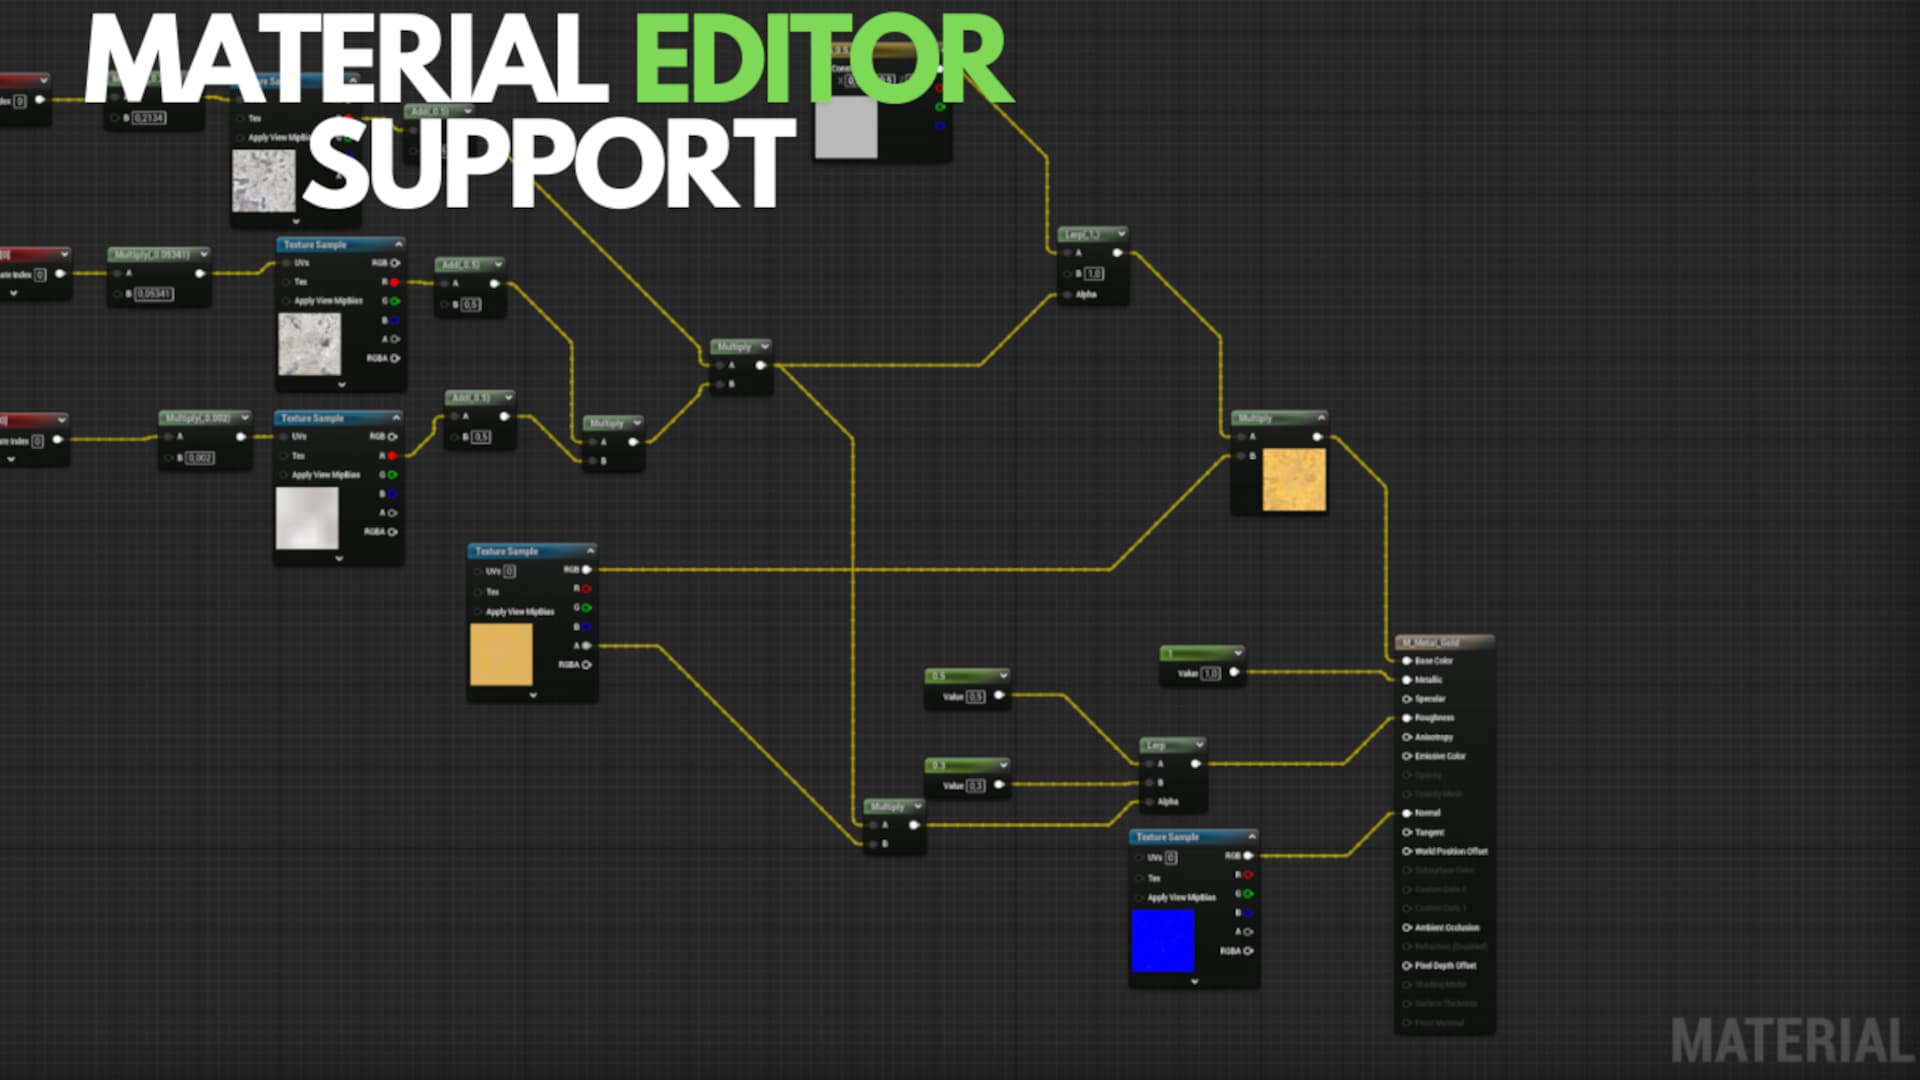Click the Metallic input pin on result node
The image size is (1920, 1080).
click(1407, 680)
